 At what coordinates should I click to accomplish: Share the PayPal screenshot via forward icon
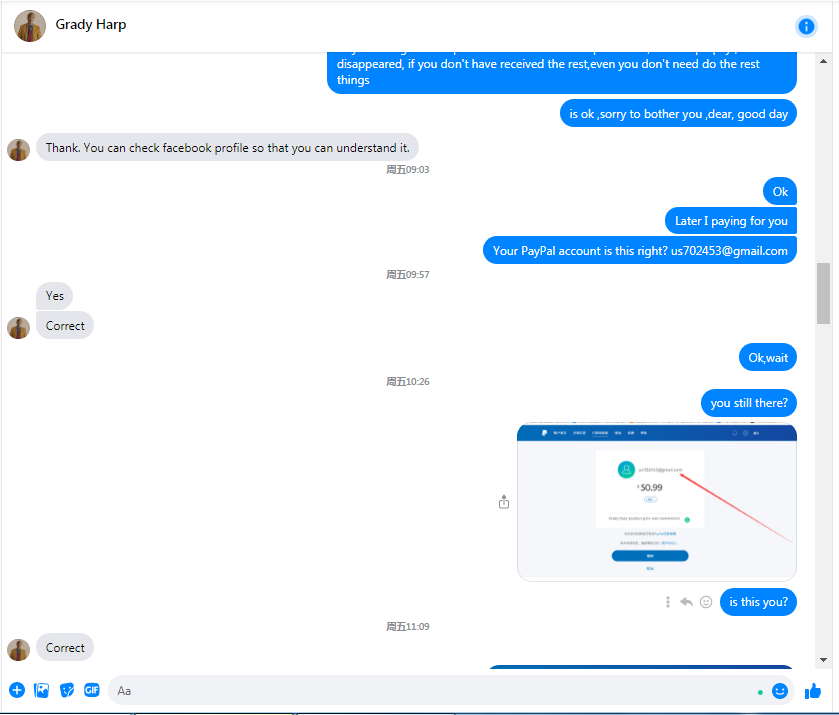coord(504,502)
